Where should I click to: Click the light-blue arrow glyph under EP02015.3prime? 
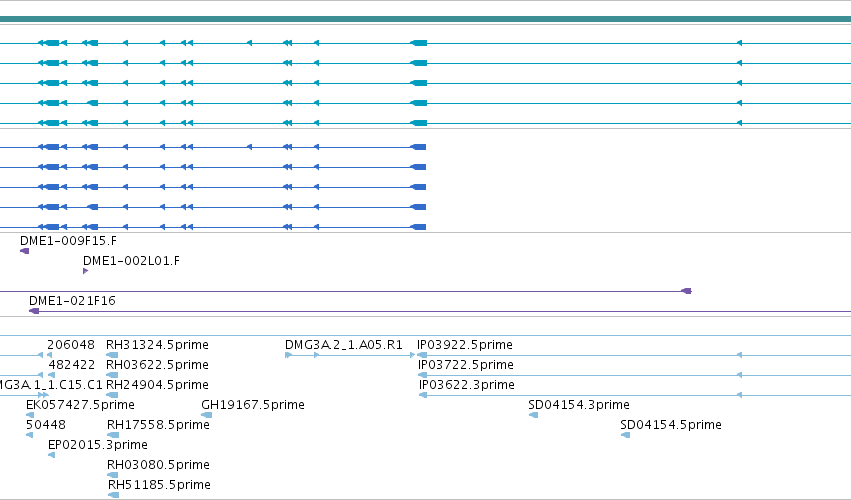point(52,455)
